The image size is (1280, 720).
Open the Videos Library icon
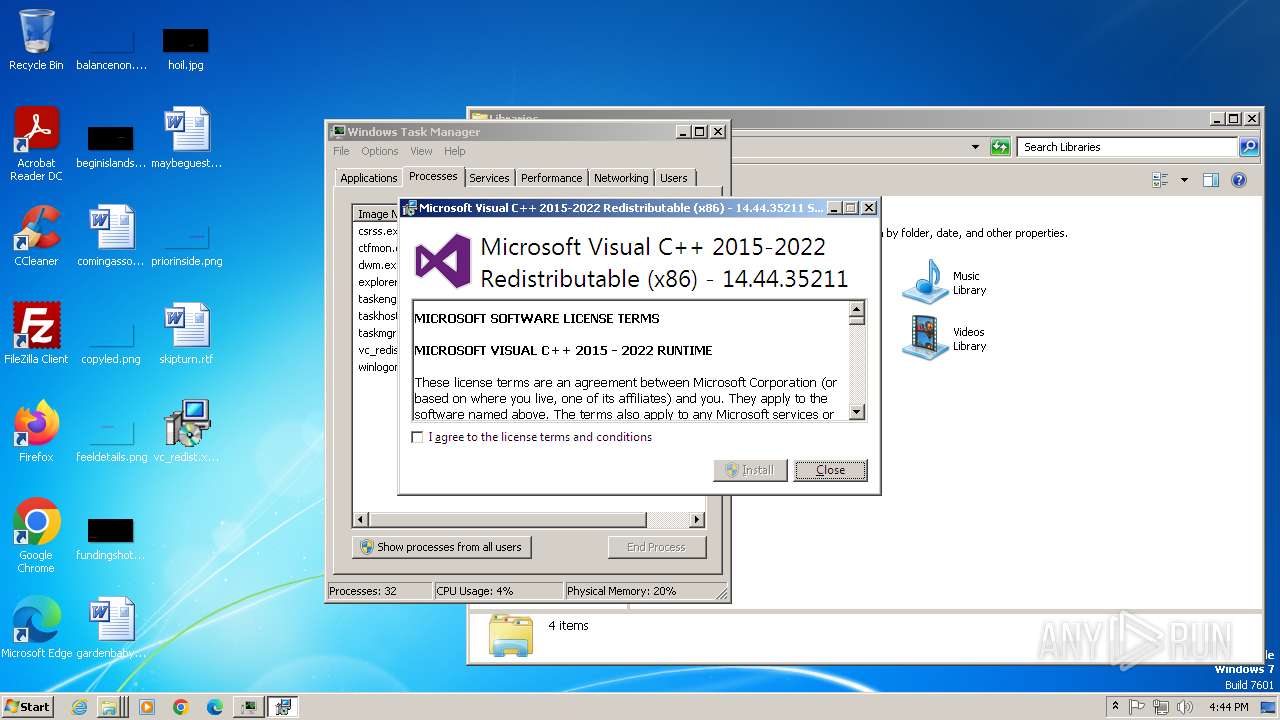pyautogui.click(x=945, y=338)
